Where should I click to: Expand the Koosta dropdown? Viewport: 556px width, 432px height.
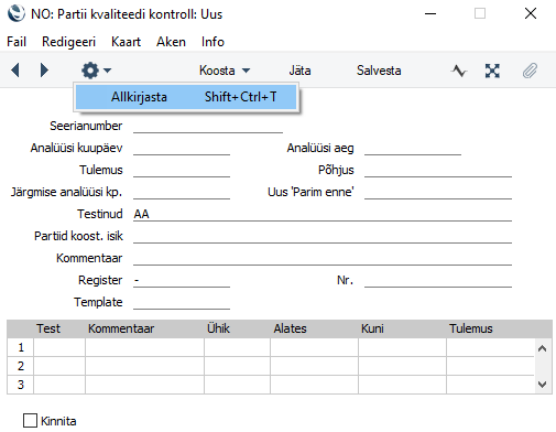[x=224, y=70]
